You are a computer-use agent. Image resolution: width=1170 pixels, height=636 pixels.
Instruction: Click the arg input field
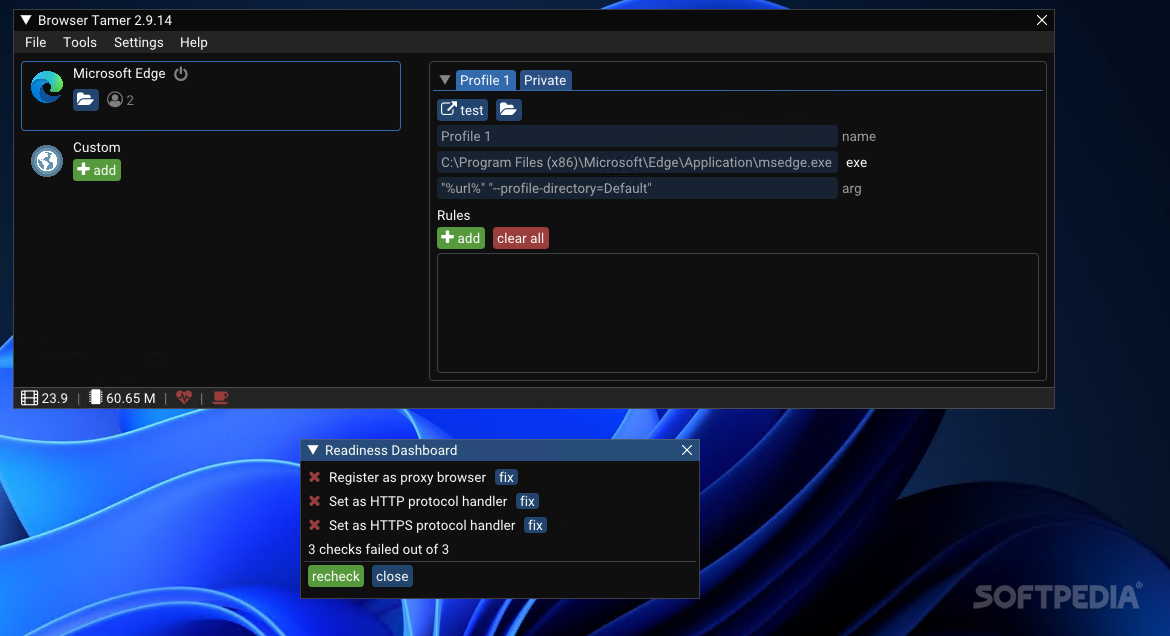(636, 189)
